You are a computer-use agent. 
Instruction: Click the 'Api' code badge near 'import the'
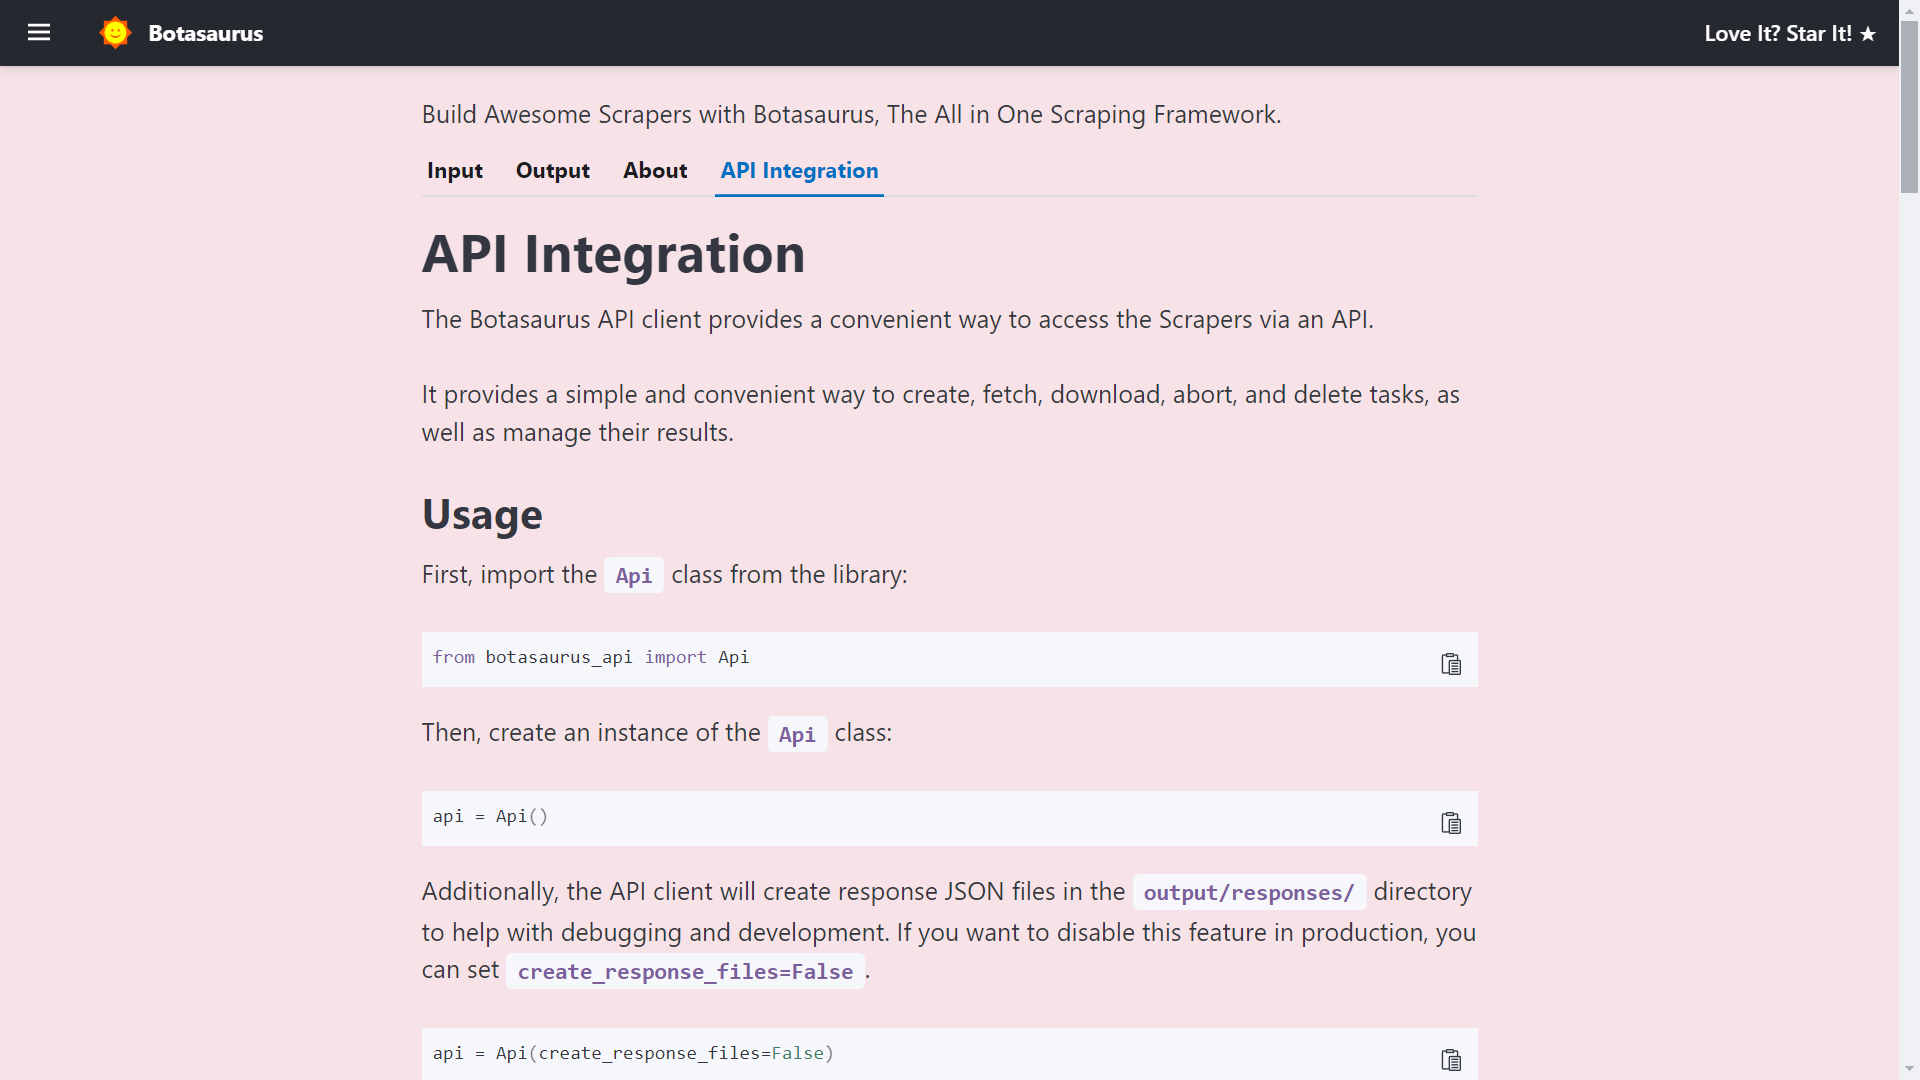pos(633,575)
